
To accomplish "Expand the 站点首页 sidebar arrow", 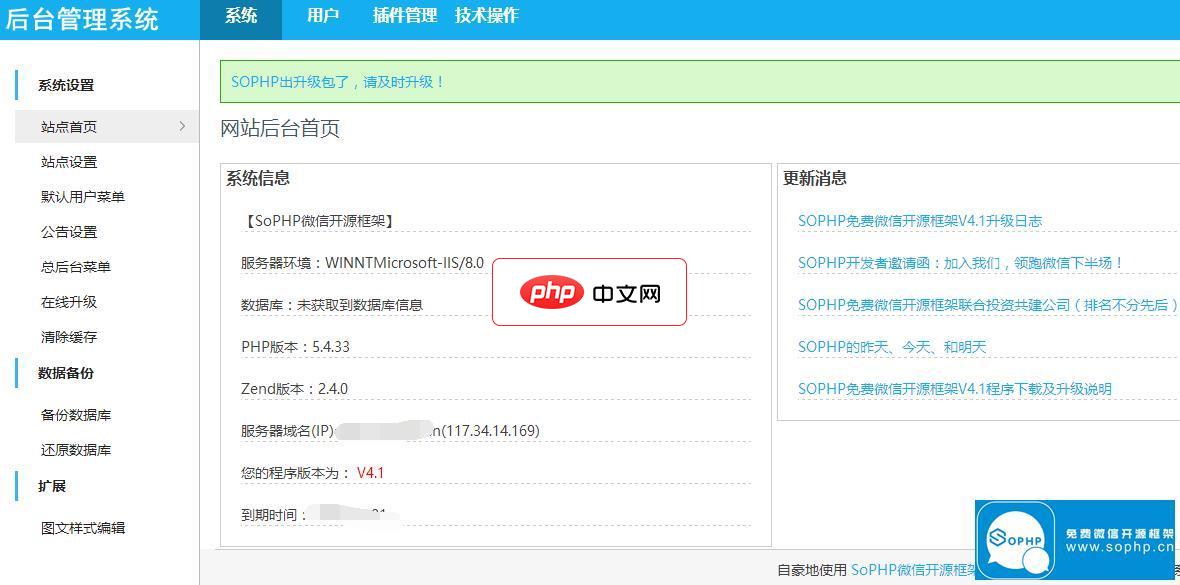I will (x=182, y=127).
